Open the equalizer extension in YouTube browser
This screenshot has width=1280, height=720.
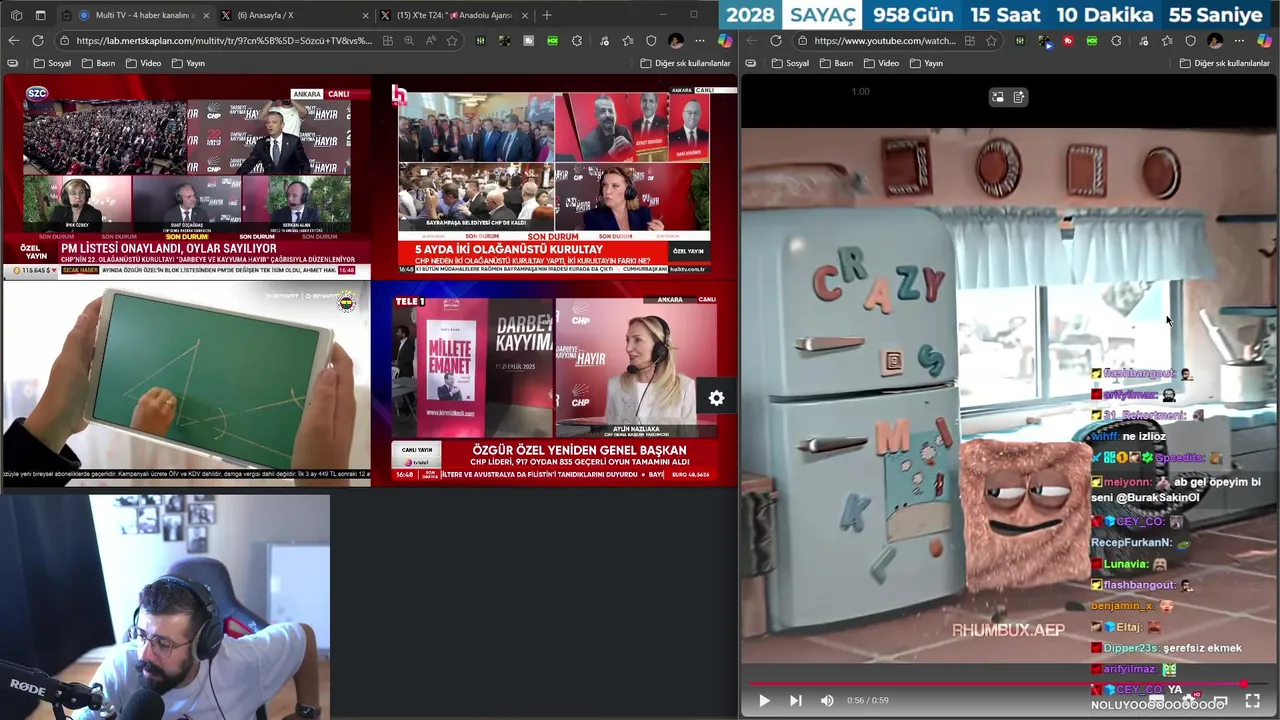[x=1019, y=41]
